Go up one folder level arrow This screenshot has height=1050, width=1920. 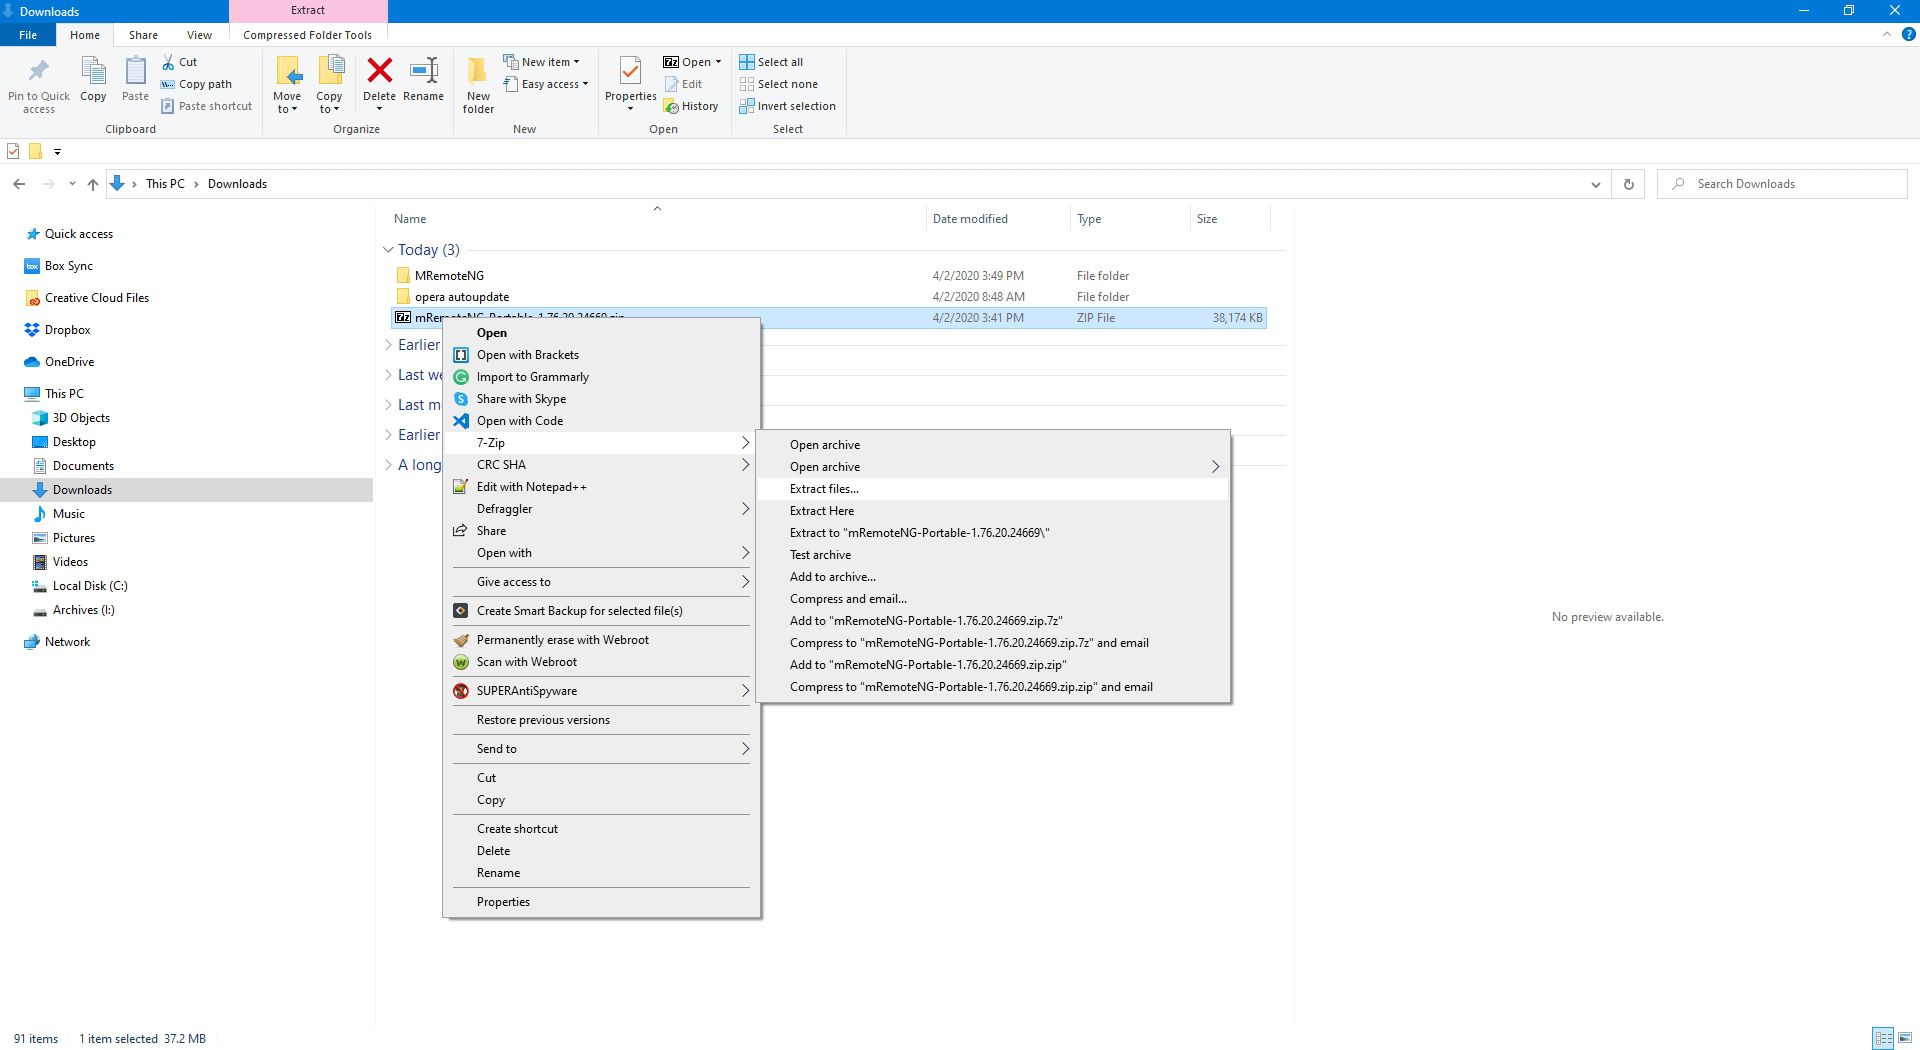93,184
